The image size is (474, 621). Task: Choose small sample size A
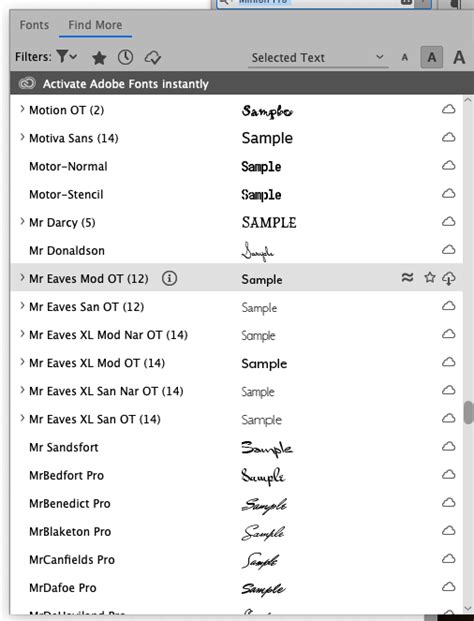(404, 58)
